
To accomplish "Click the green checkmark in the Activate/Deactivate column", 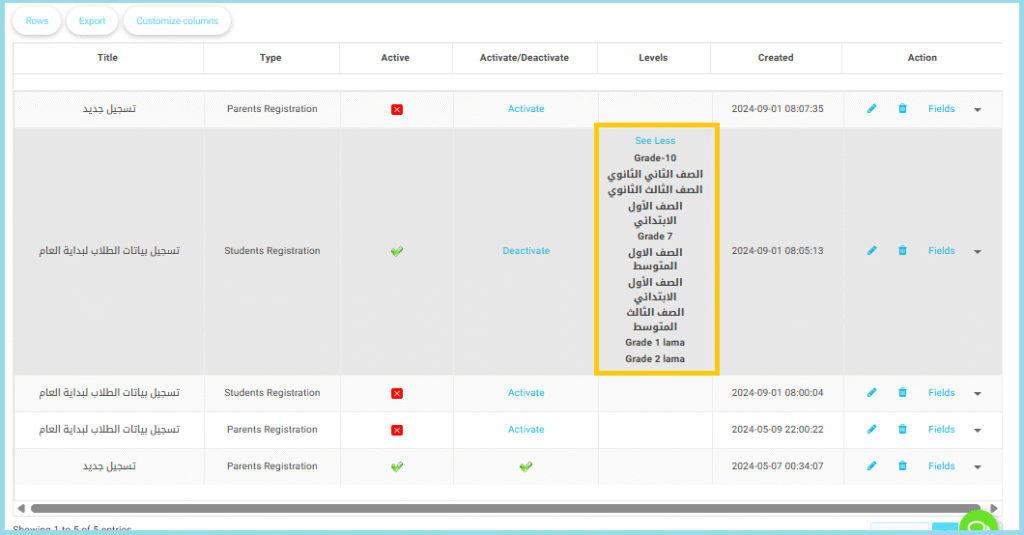I will (526, 466).
